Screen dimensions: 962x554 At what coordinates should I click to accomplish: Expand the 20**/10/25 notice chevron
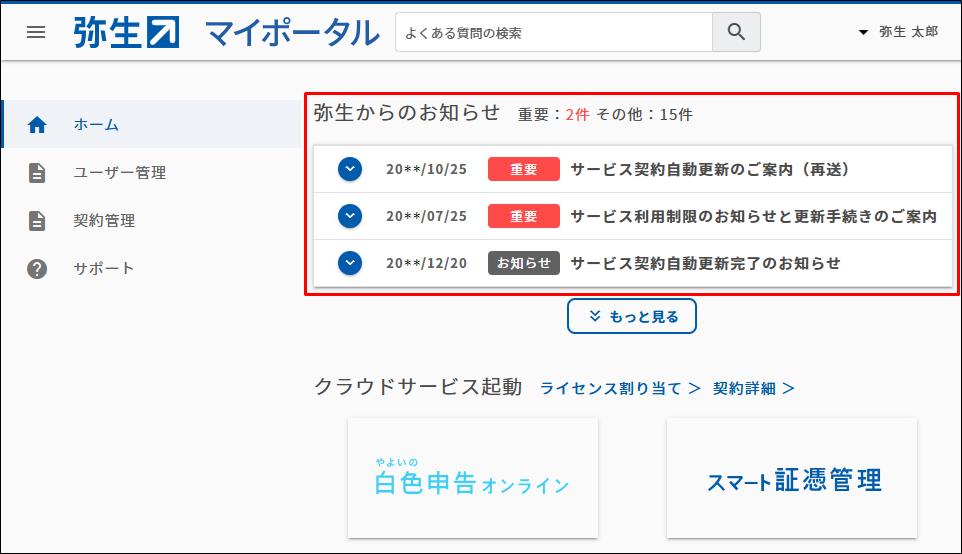(349, 169)
